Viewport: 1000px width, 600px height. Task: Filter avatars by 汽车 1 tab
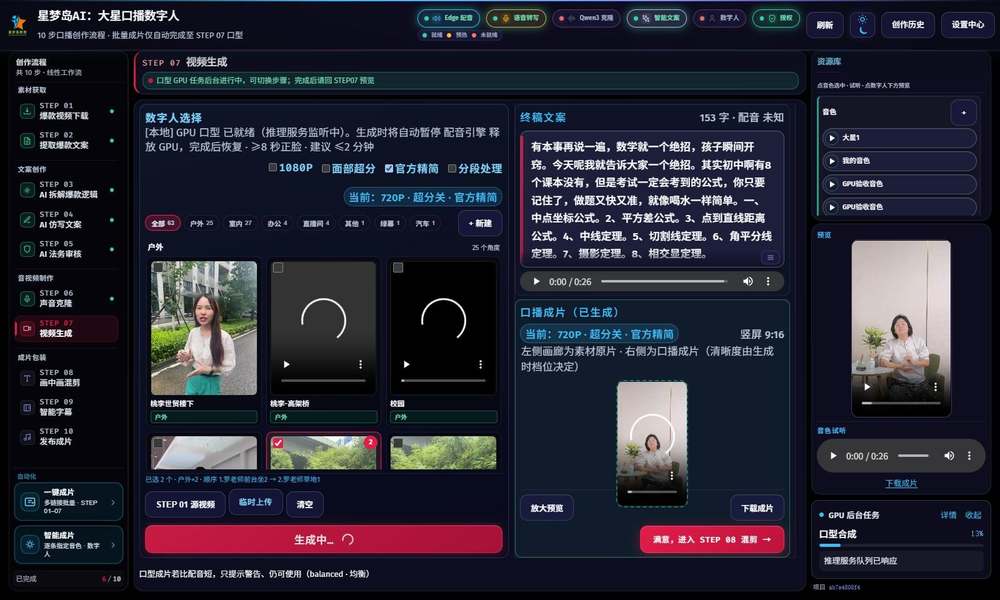(x=425, y=223)
